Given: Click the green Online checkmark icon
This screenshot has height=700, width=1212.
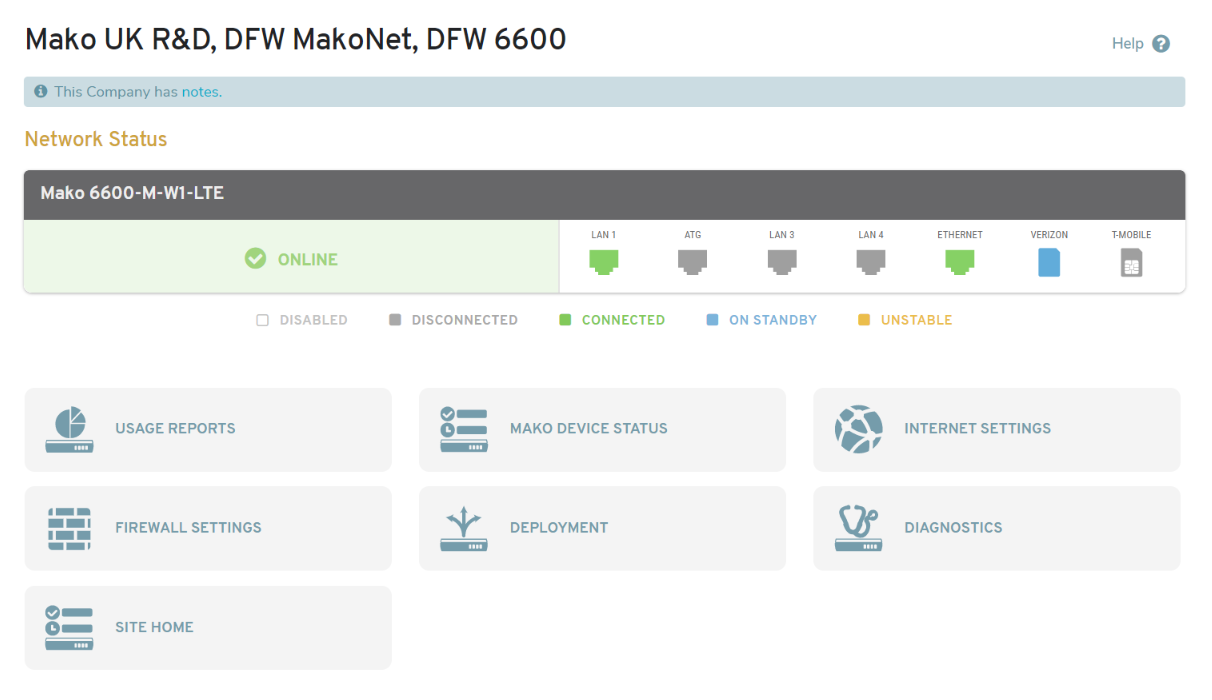Looking at the screenshot, I should pos(255,258).
